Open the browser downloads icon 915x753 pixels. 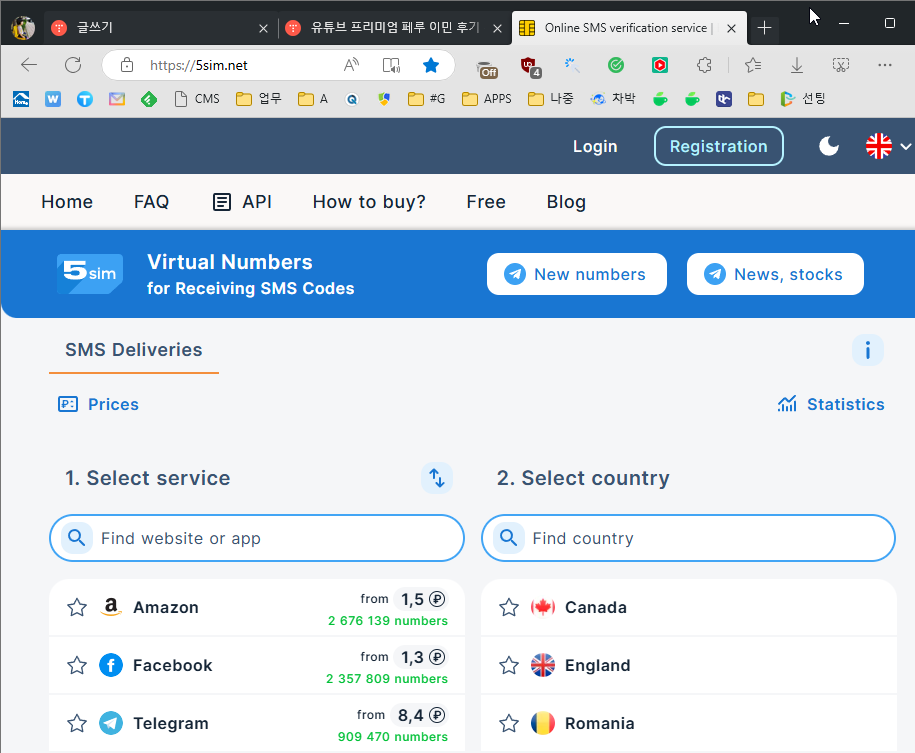(797, 65)
